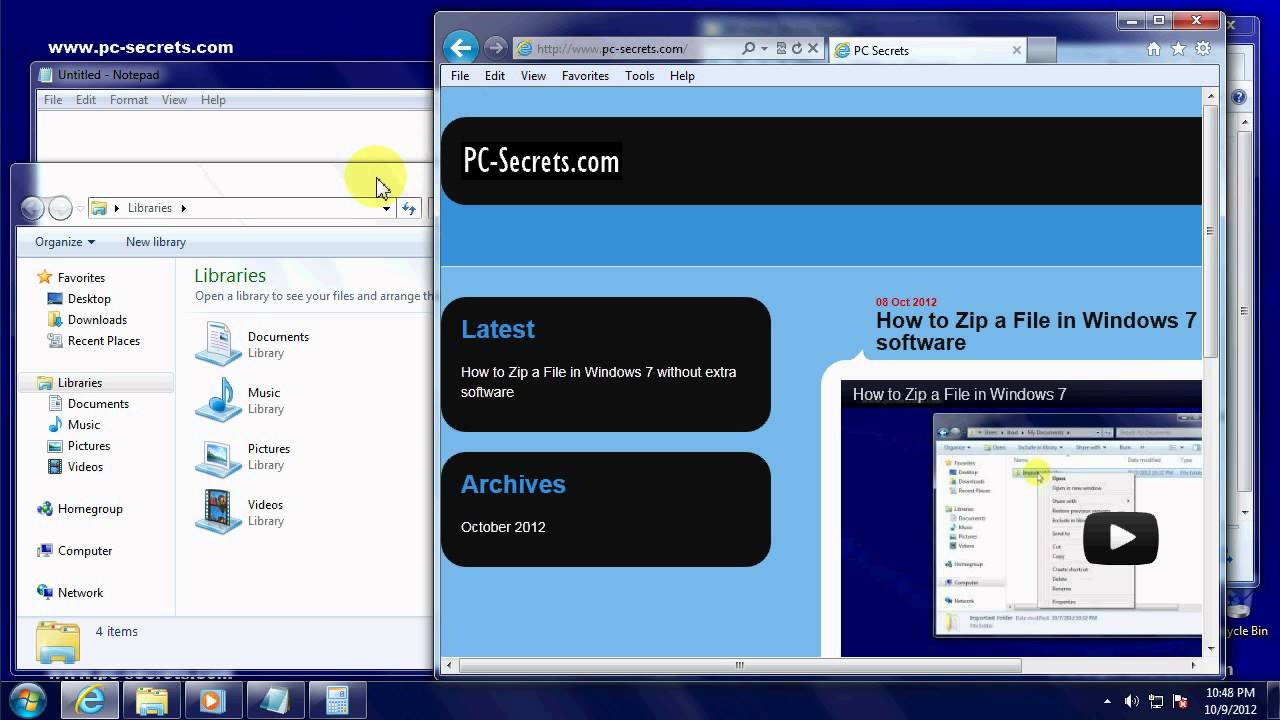Click the New library button

[156, 242]
